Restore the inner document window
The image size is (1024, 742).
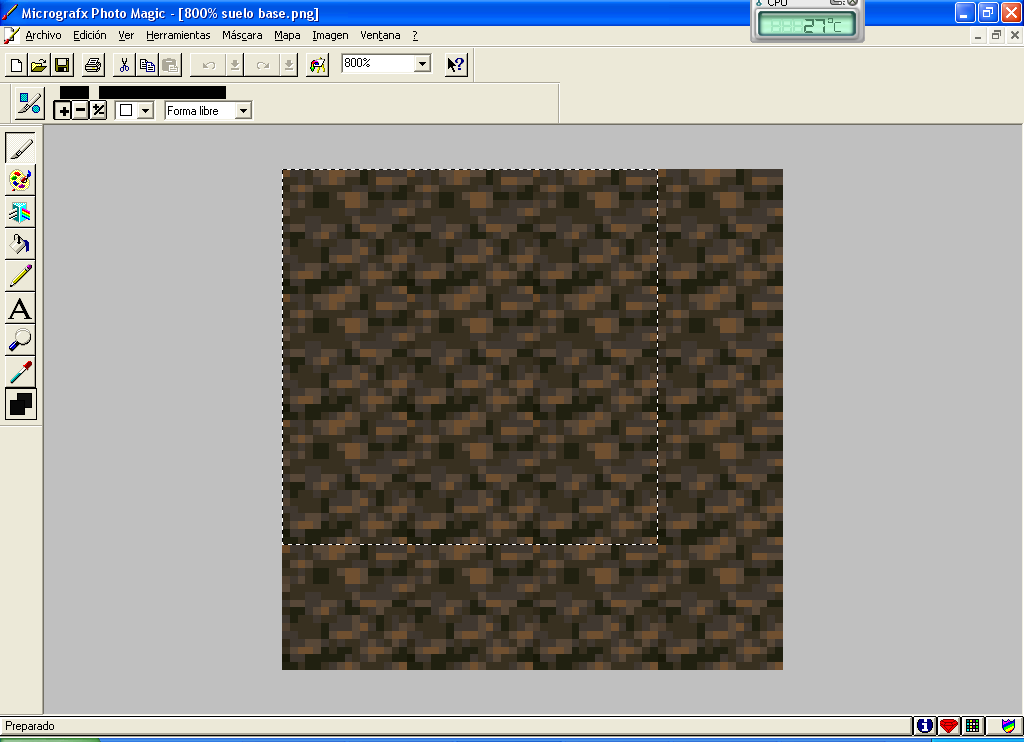click(996, 35)
